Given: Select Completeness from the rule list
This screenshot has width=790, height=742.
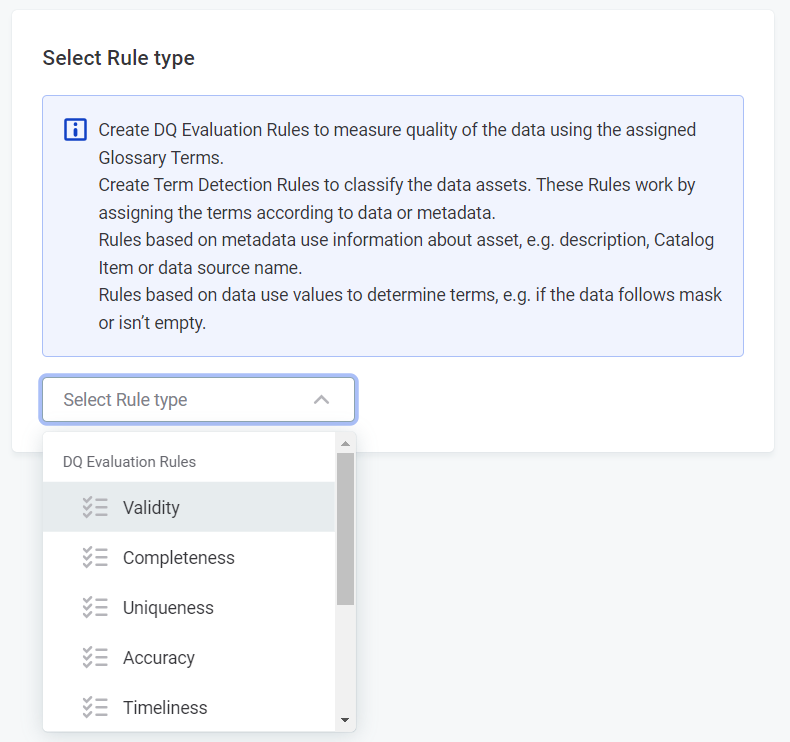Looking at the screenshot, I should [178, 558].
